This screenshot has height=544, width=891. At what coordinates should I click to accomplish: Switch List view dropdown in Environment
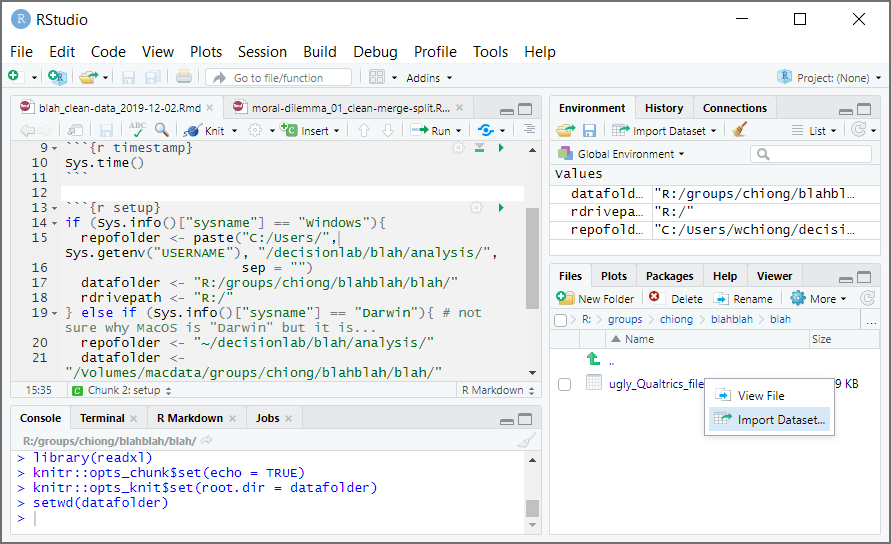pos(814,131)
